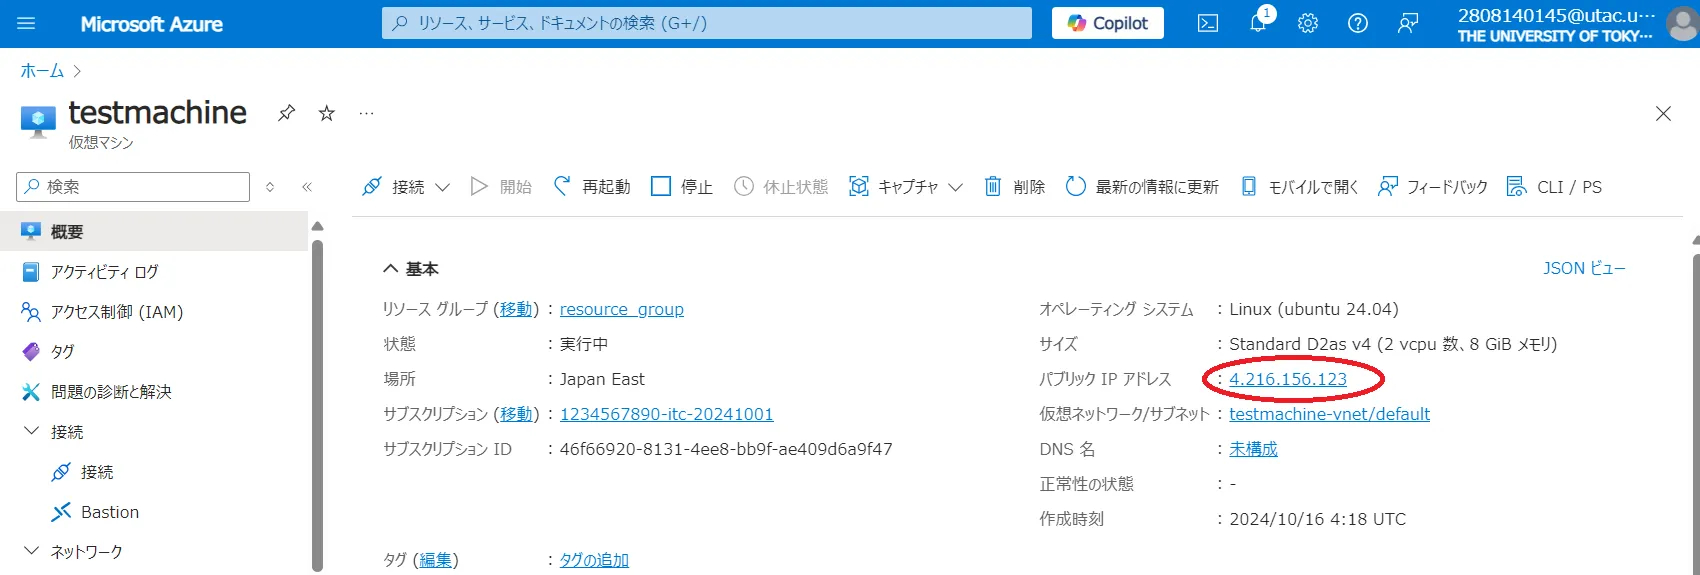This screenshot has height=575, width=1700.
Task: Click the public IP address 4.216.156.123
Action: click(x=1287, y=379)
